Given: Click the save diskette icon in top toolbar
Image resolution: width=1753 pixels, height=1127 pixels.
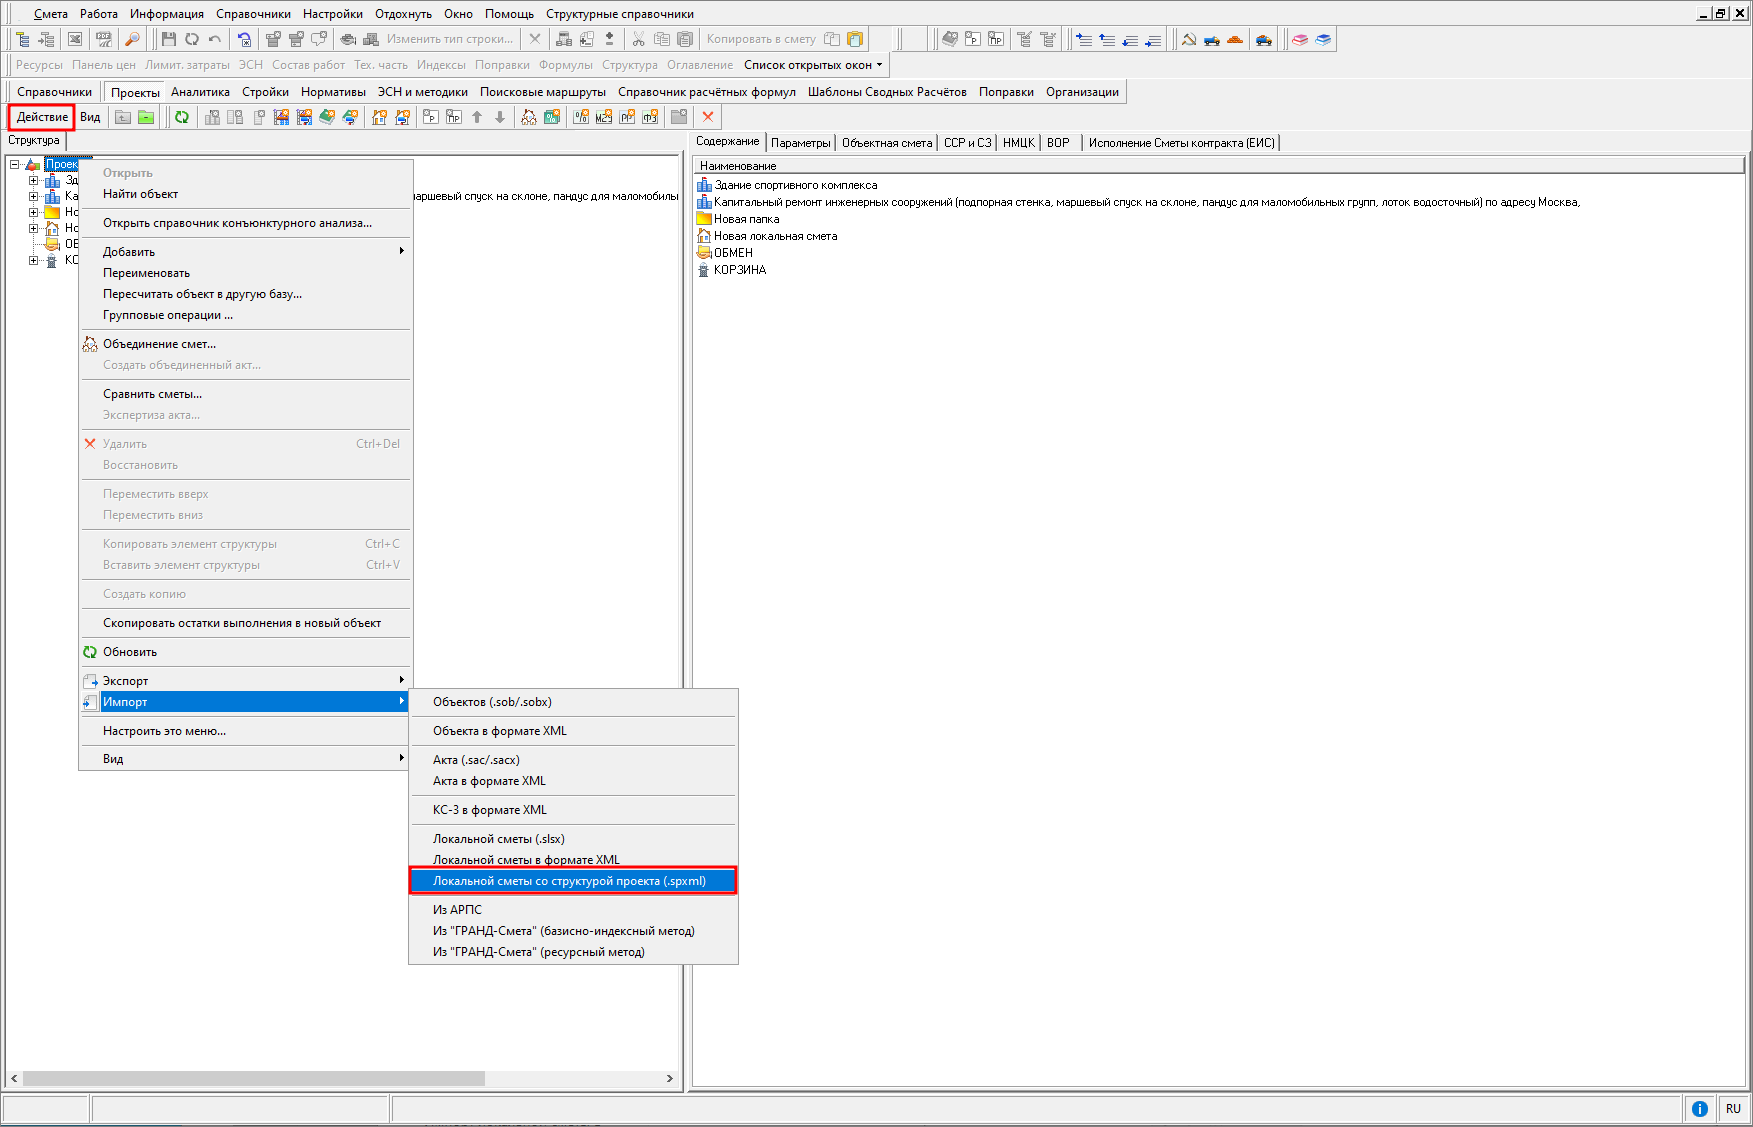Looking at the screenshot, I should click(x=168, y=39).
